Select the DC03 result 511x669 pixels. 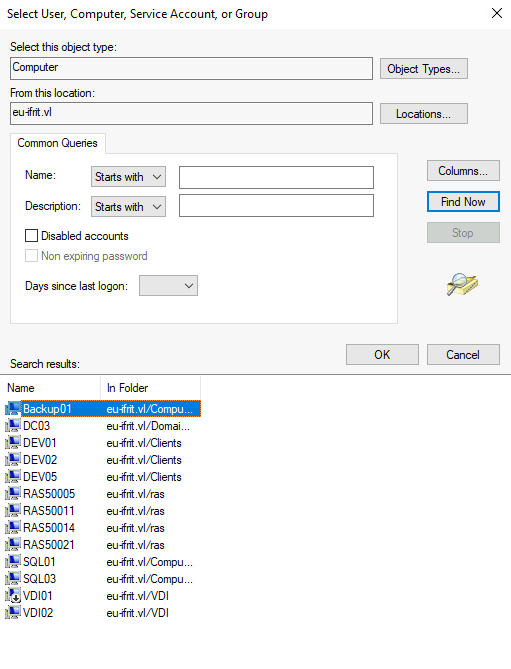(x=36, y=426)
